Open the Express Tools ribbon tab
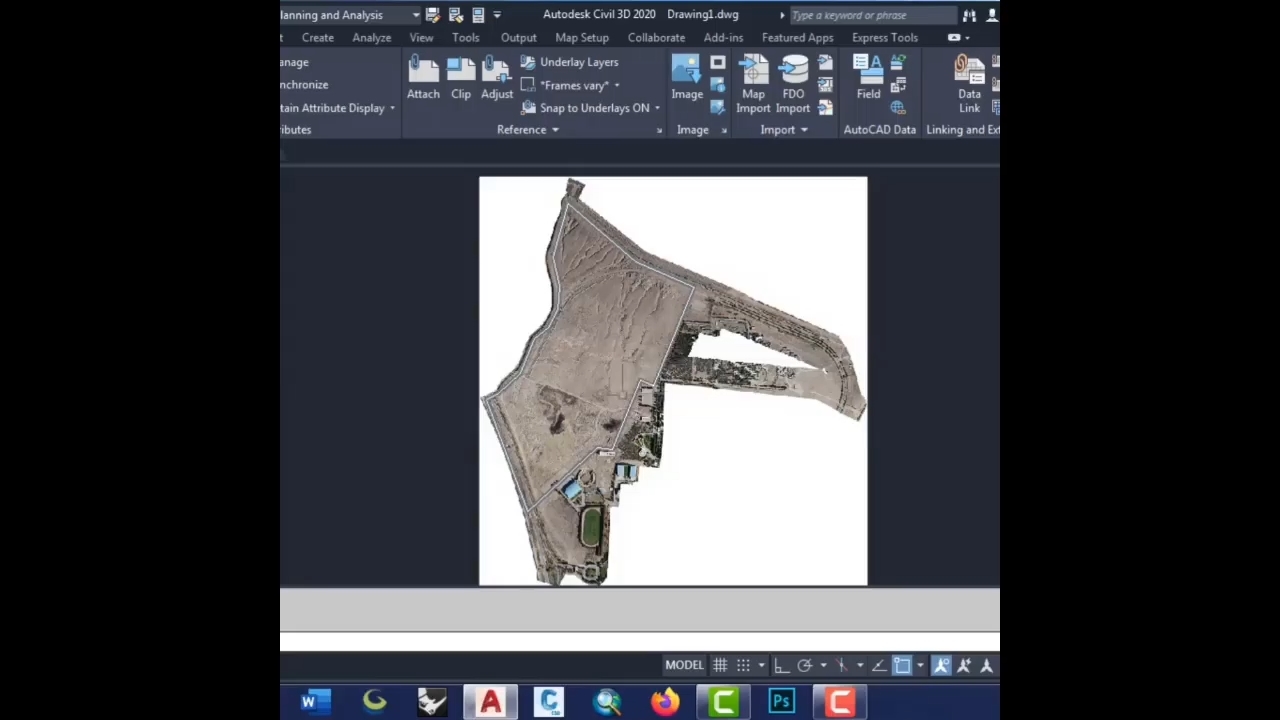Image resolution: width=1280 pixels, height=720 pixels. [x=884, y=38]
